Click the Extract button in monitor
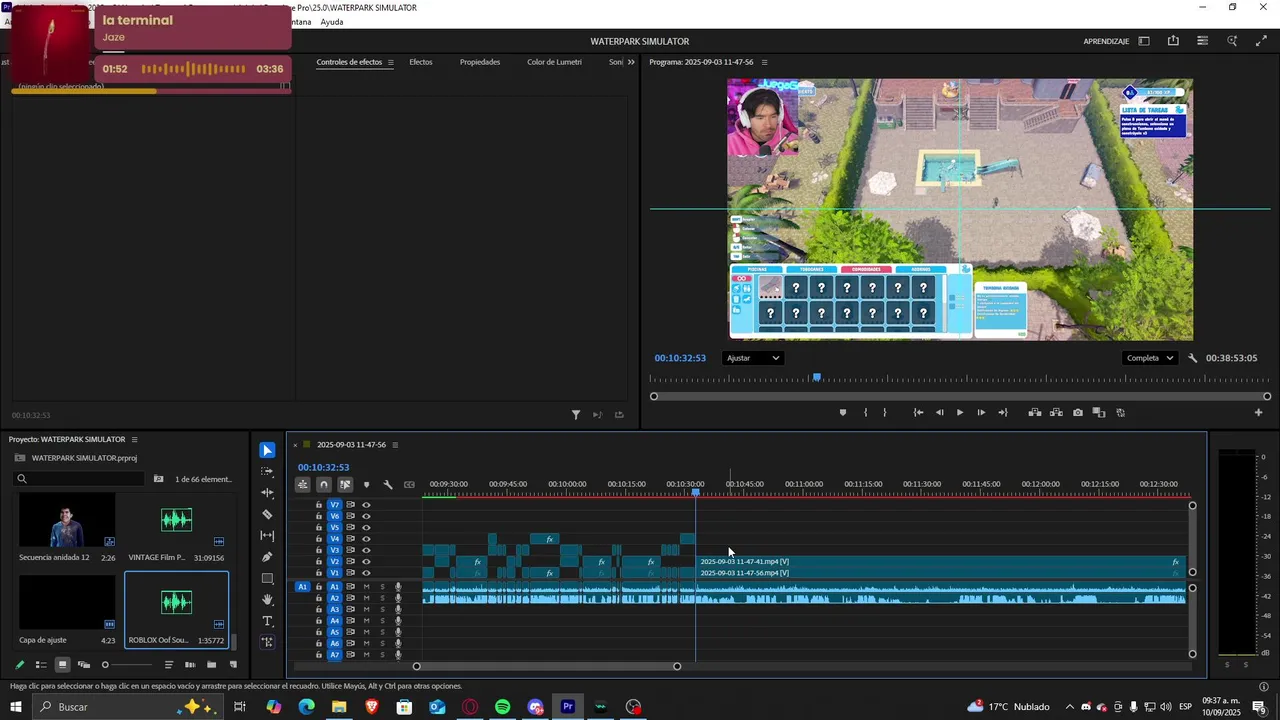Screen dimensions: 1280x720 pos(1056,412)
